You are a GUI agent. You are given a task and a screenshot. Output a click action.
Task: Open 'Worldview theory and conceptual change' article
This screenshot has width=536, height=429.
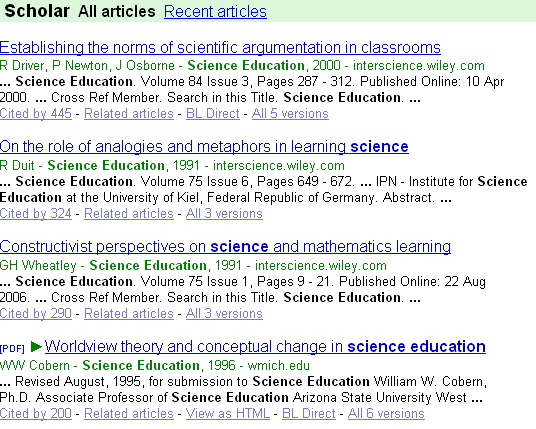point(265,347)
